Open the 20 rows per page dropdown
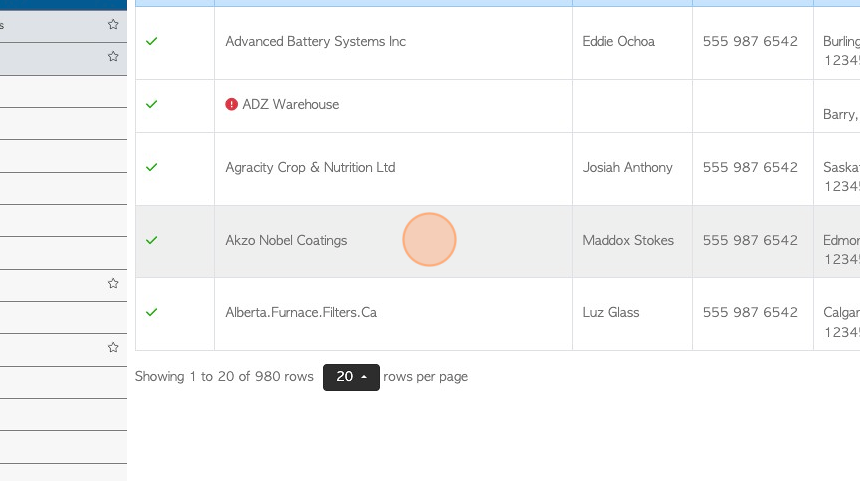Image resolution: width=860 pixels, height=481 pixels. tap(351, 377)
